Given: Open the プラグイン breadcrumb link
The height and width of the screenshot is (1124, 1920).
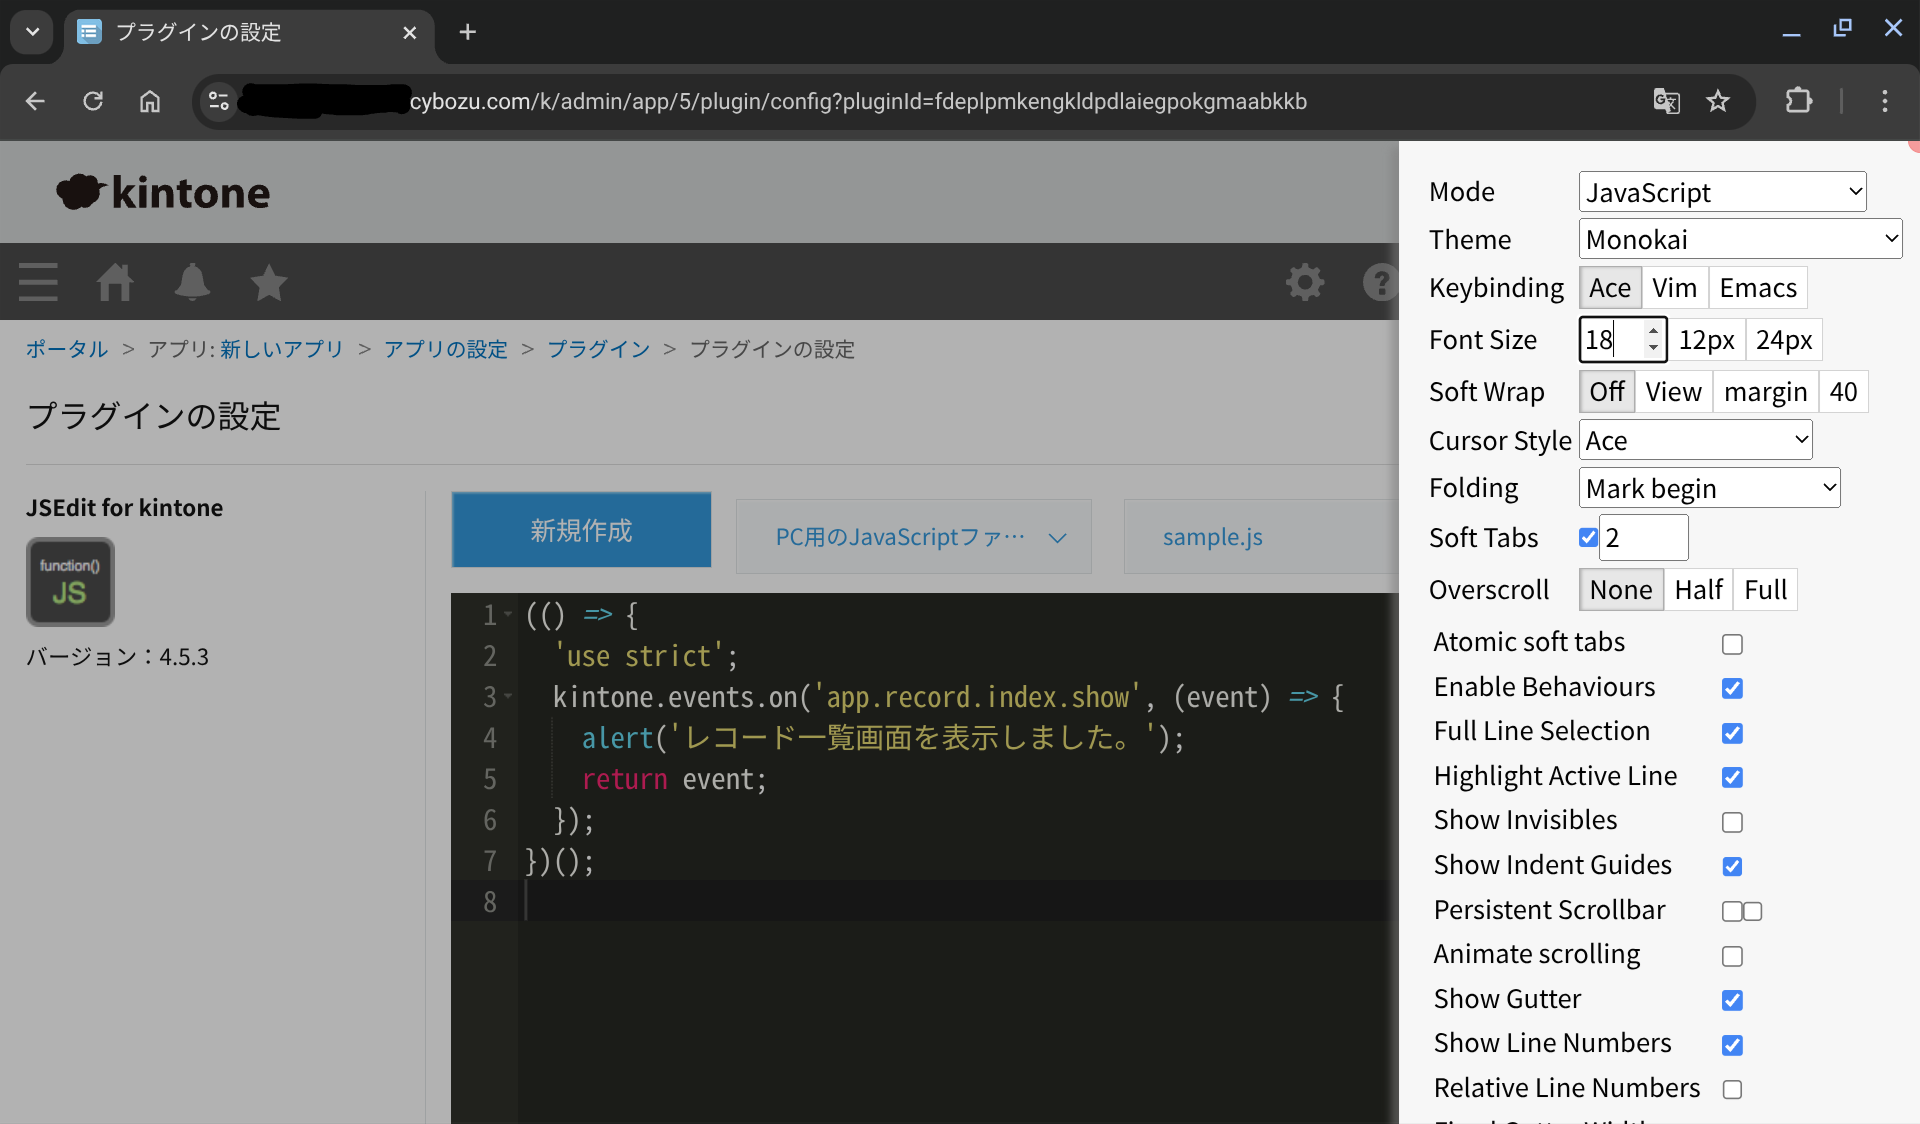Looking at the screenshot, I should click(x=598, y=349).
